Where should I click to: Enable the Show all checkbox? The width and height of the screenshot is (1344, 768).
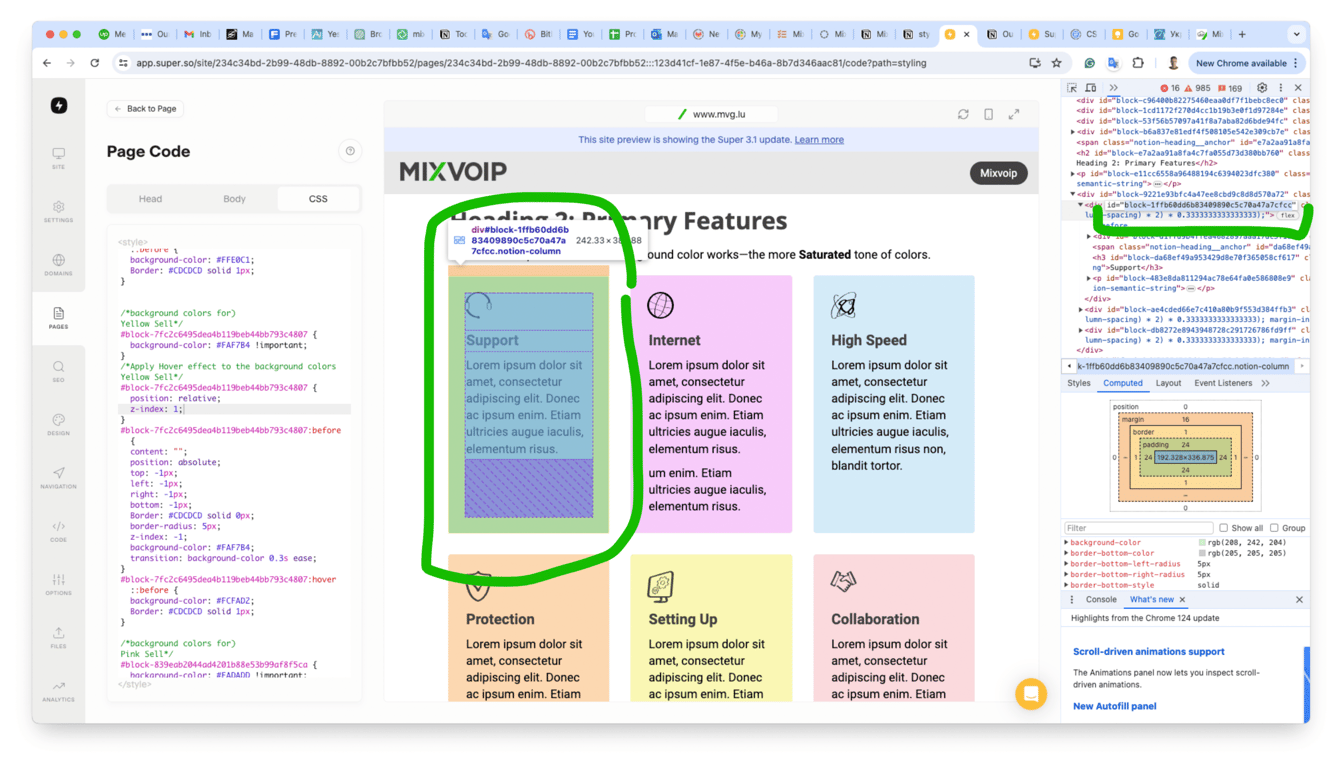pos(1223,528)
